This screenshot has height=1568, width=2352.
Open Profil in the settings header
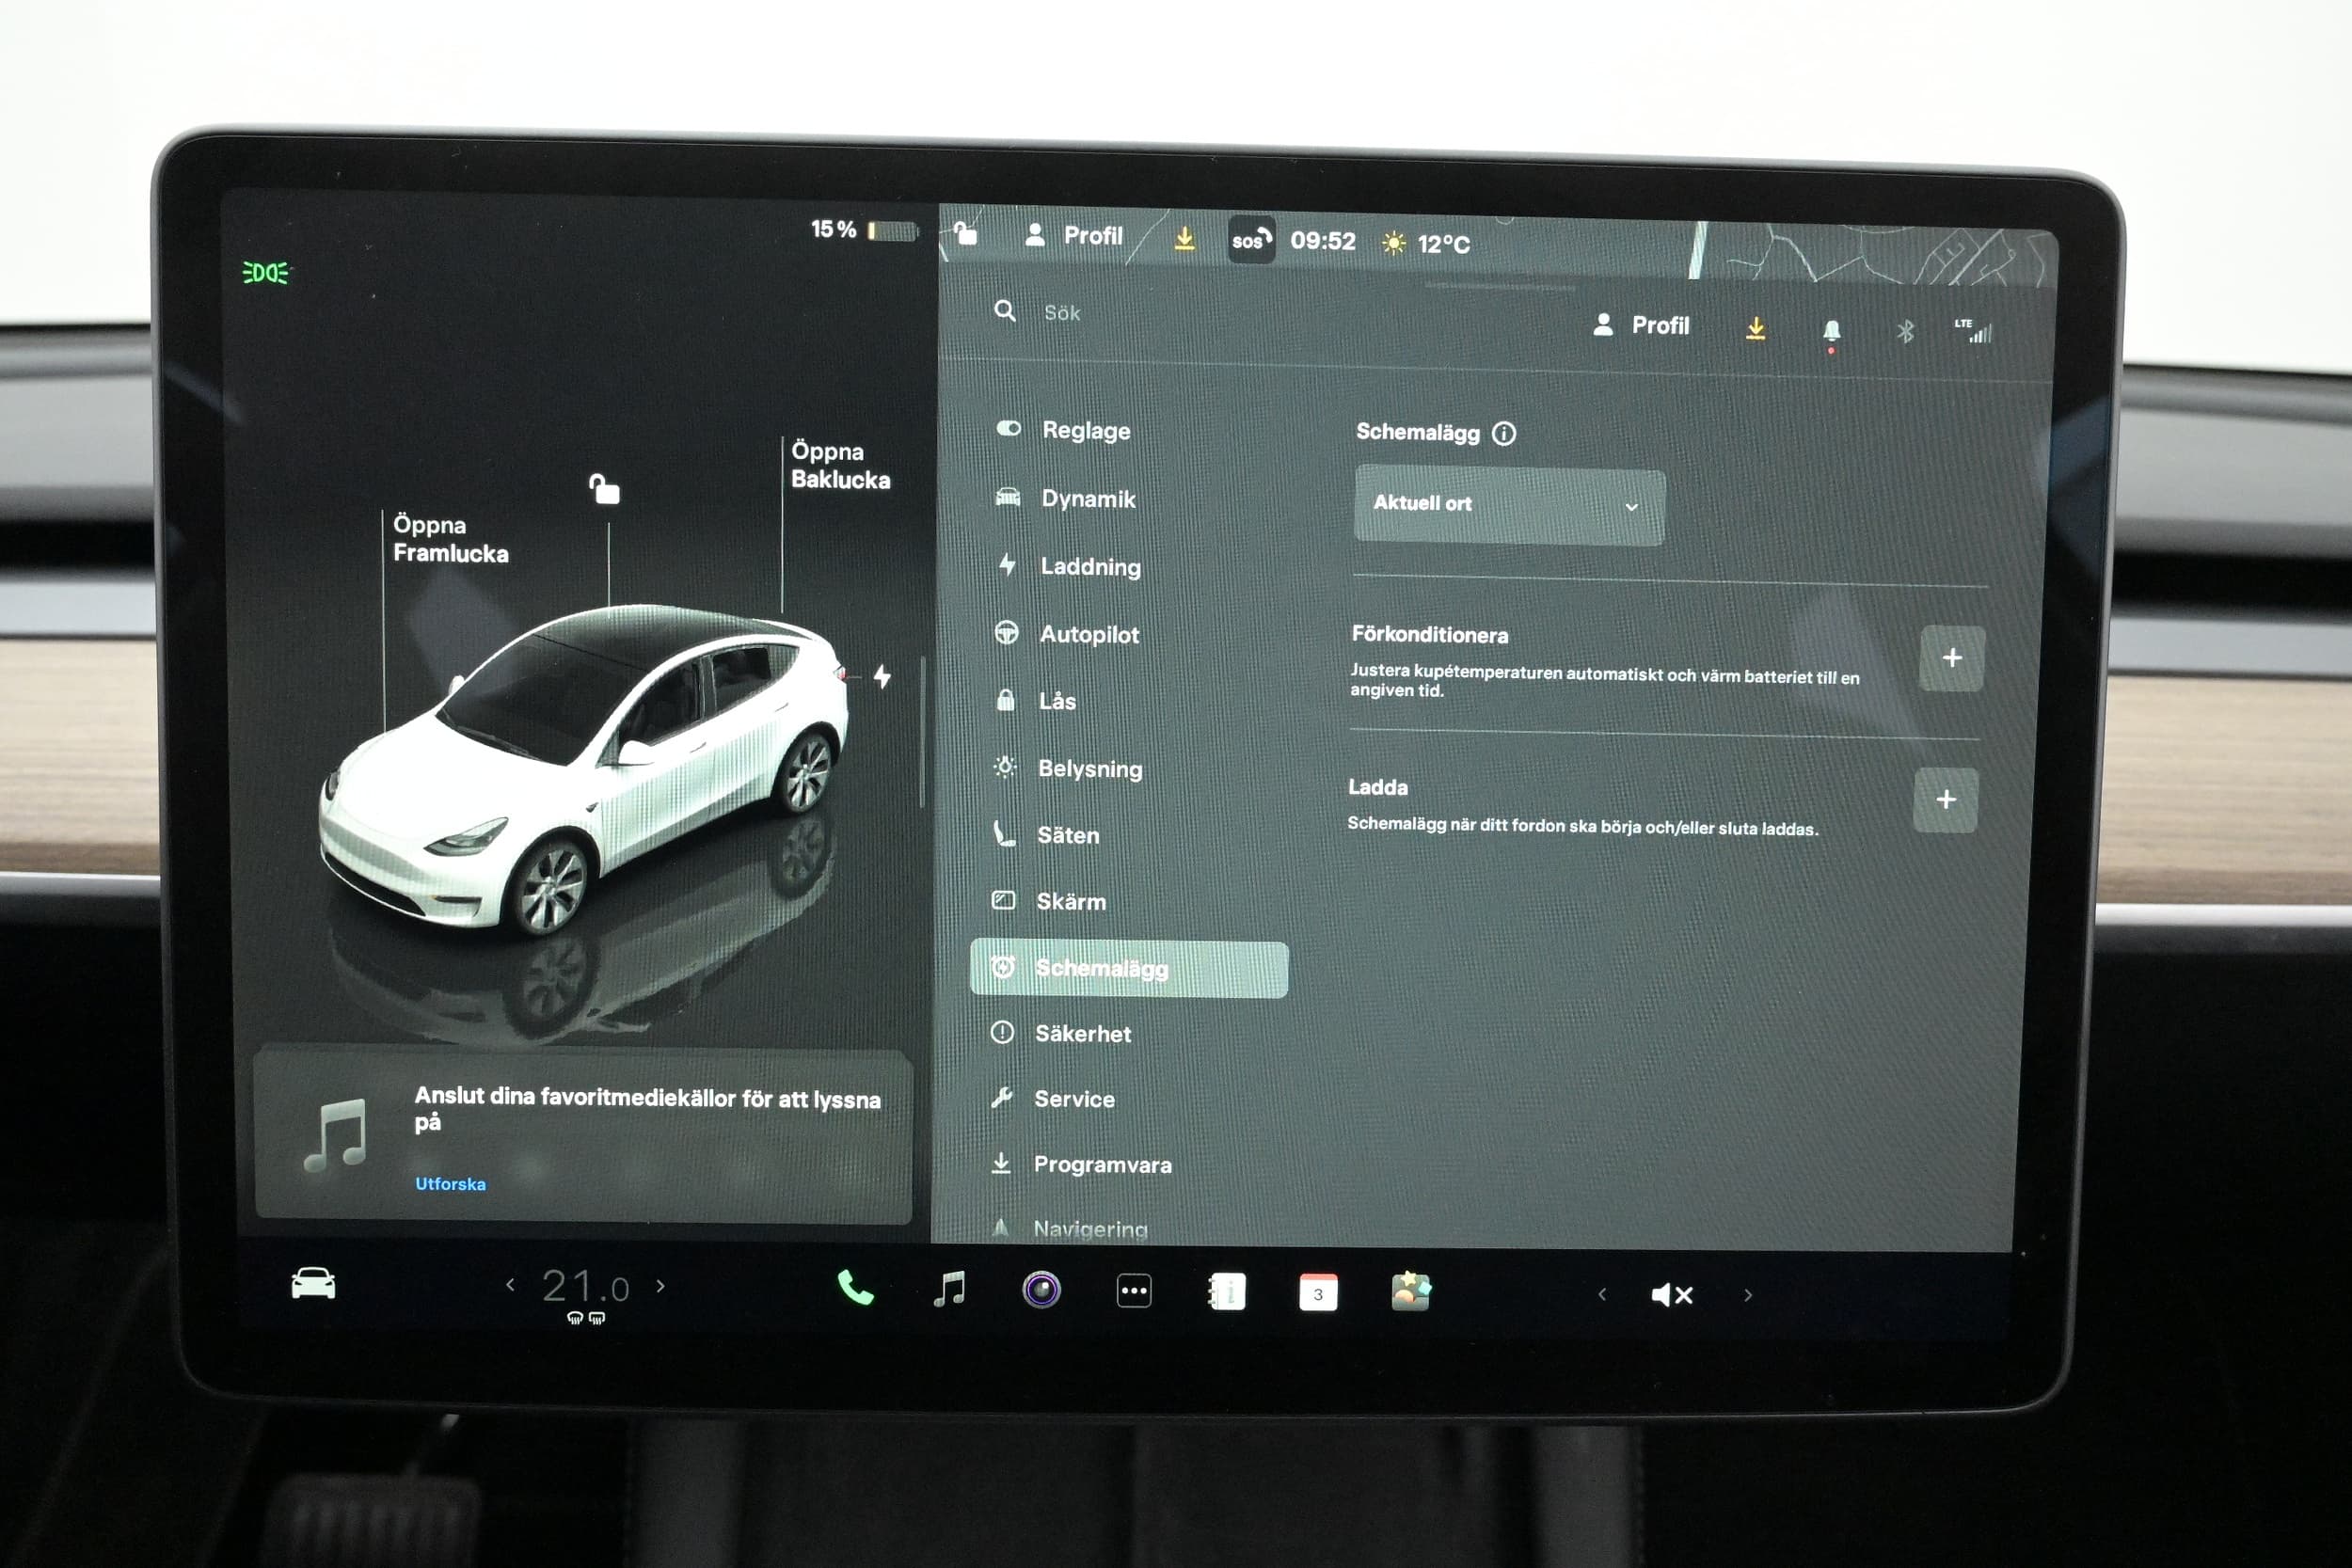(1641, 325)
